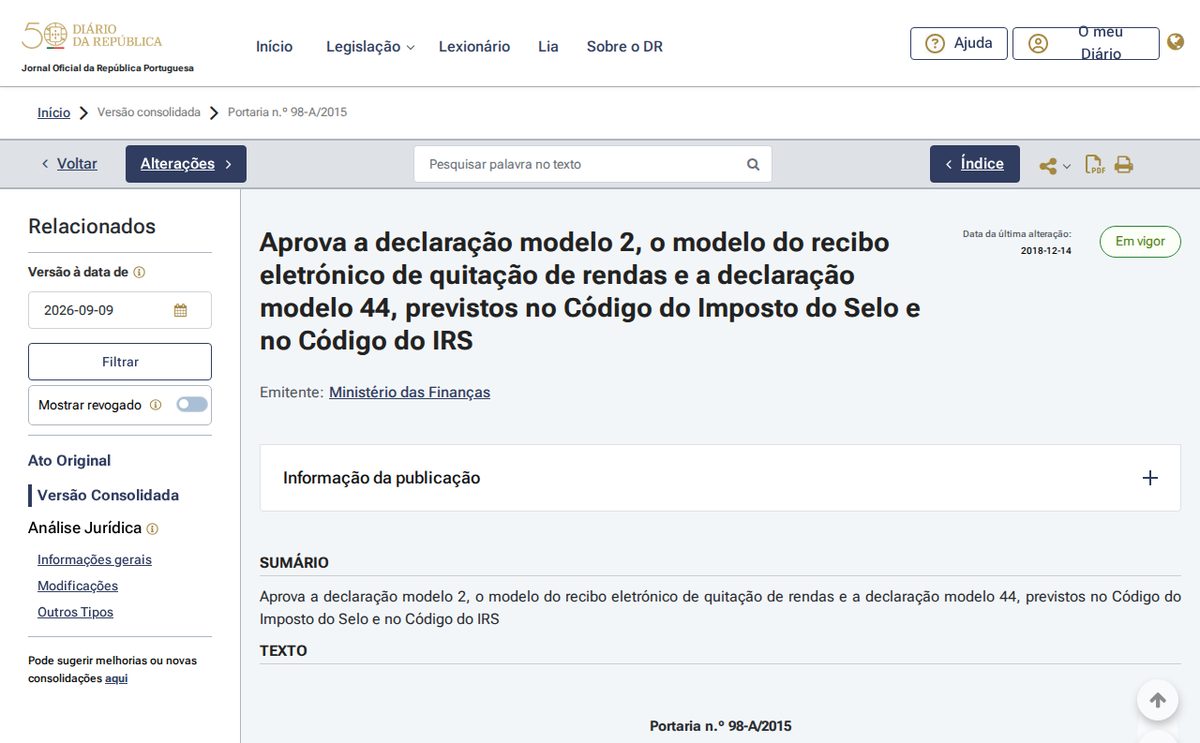Open the Ato Original link
This screenshot has height=743, width=1200.
coord(70,461)
